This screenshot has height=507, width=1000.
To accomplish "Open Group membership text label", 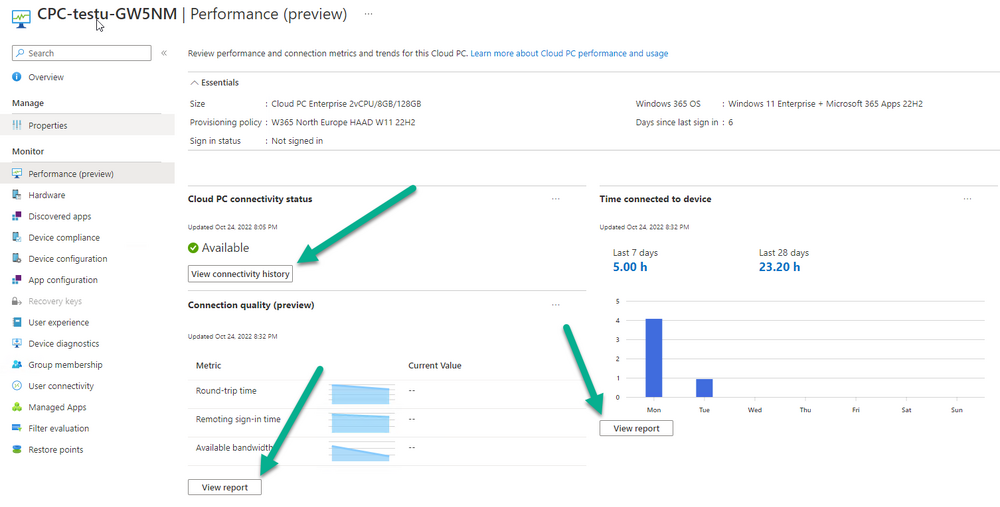I will (65, 365).
